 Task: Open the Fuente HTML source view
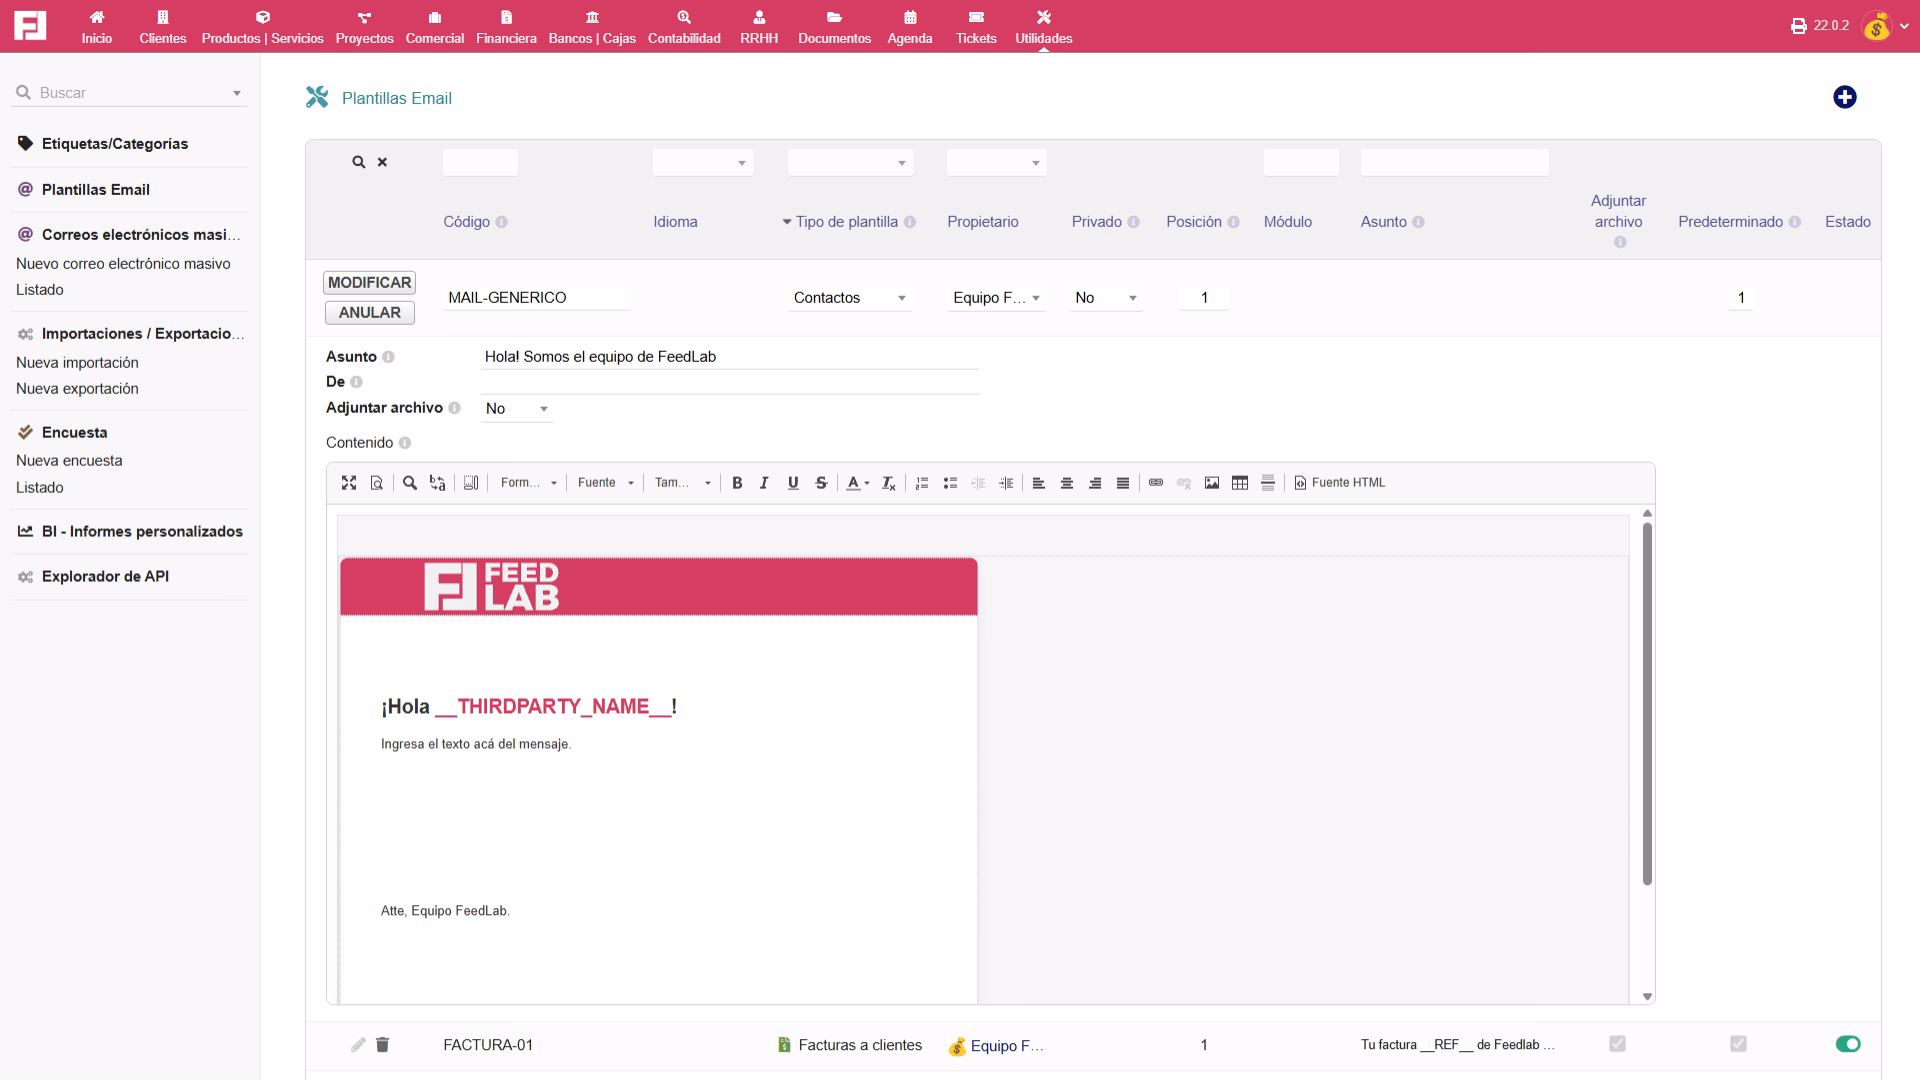click(x=1338, y=483)
